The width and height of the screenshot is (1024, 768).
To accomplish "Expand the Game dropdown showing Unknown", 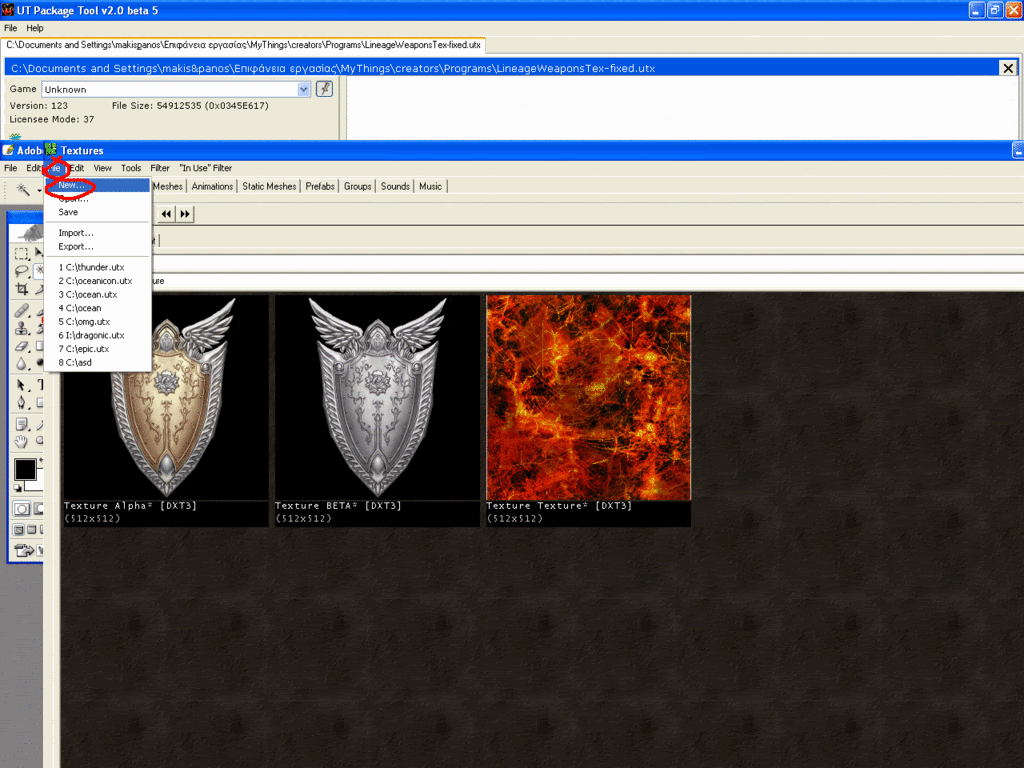I will (304, 89).
